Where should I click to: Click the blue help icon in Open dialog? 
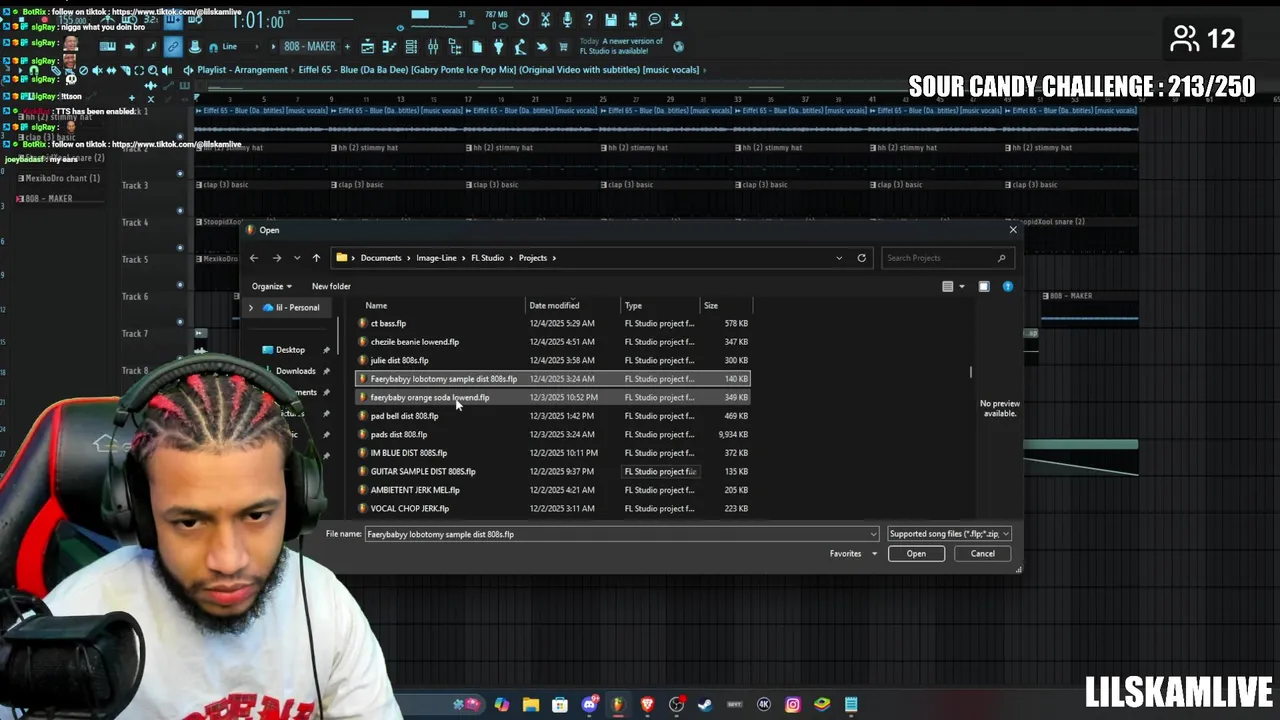point(1008,287)
